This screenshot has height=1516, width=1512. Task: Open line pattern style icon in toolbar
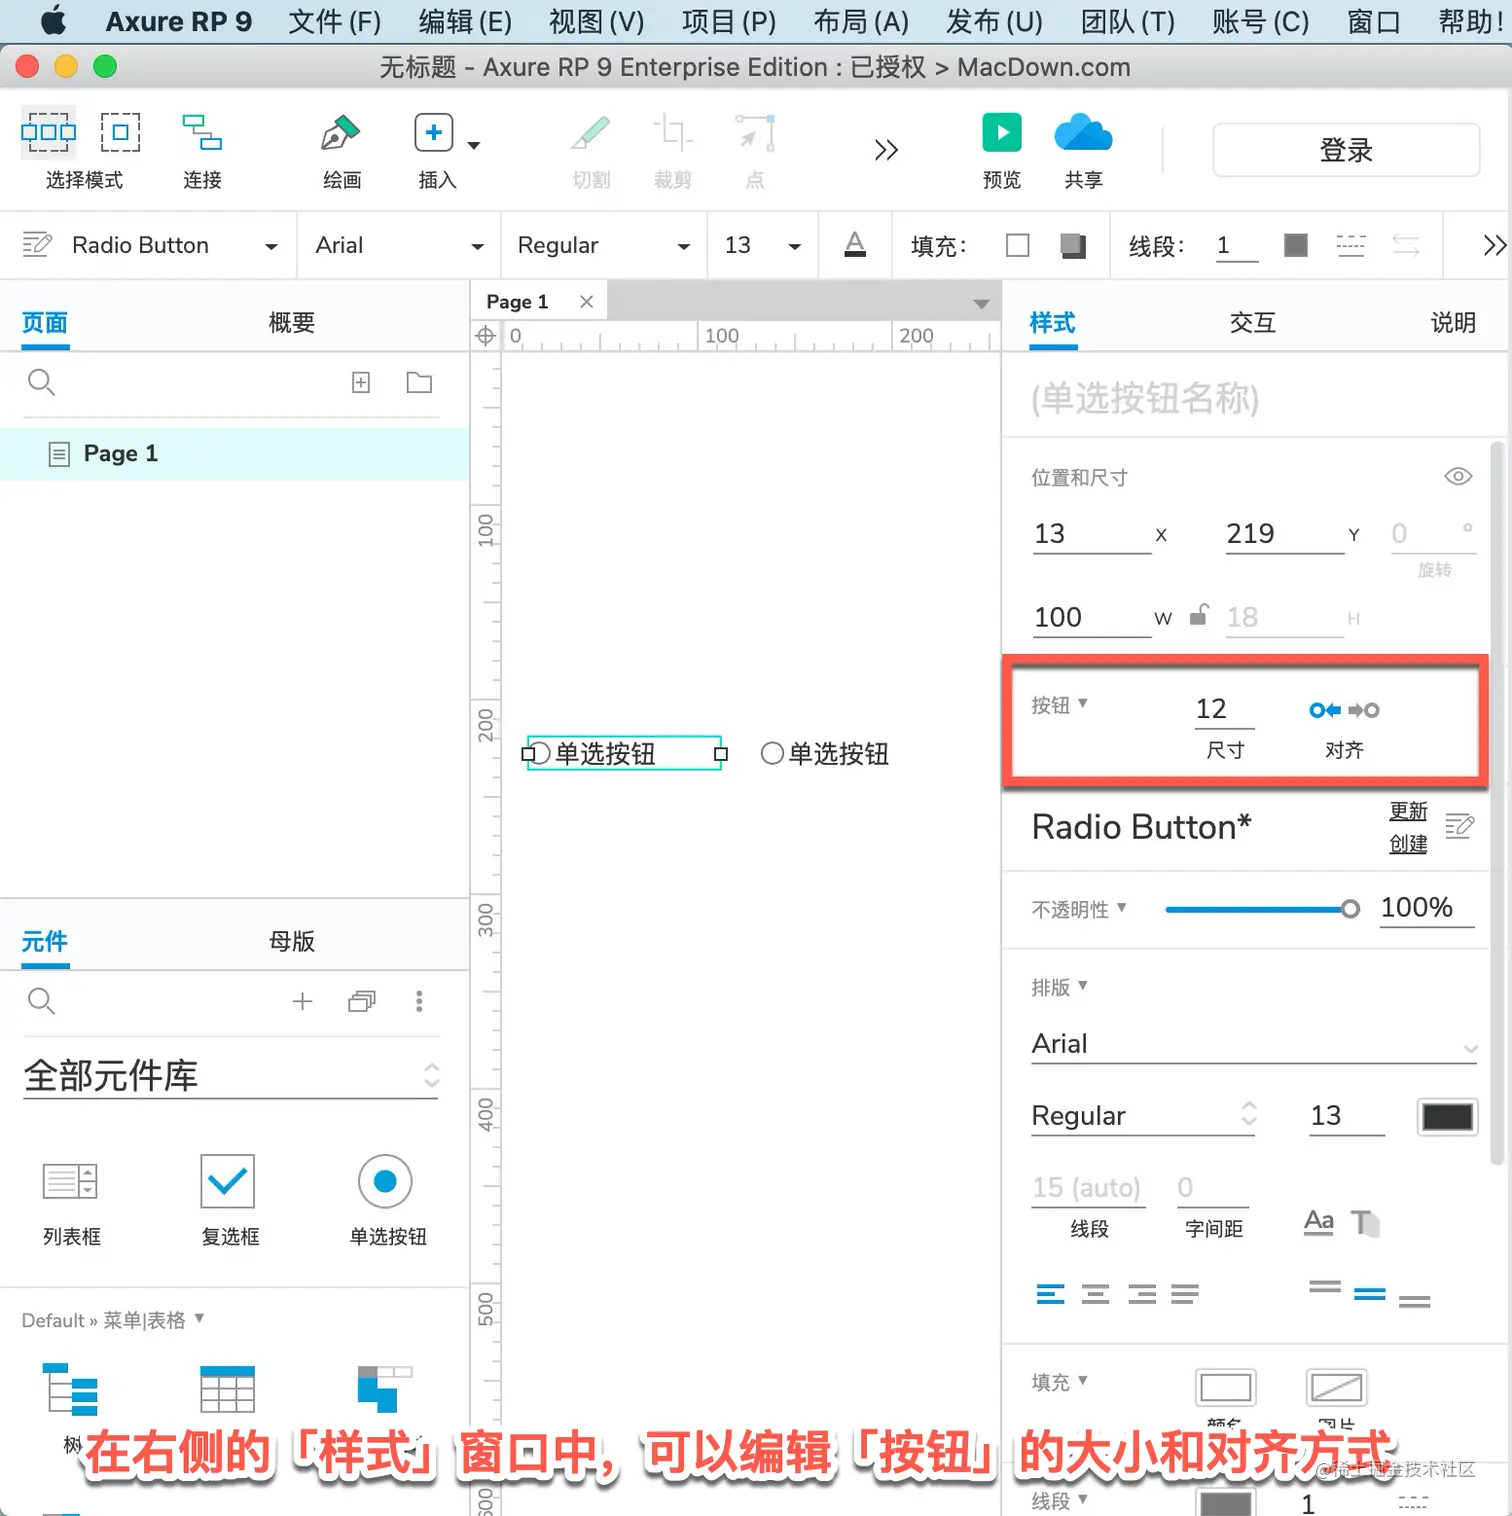pos(1350,245)
